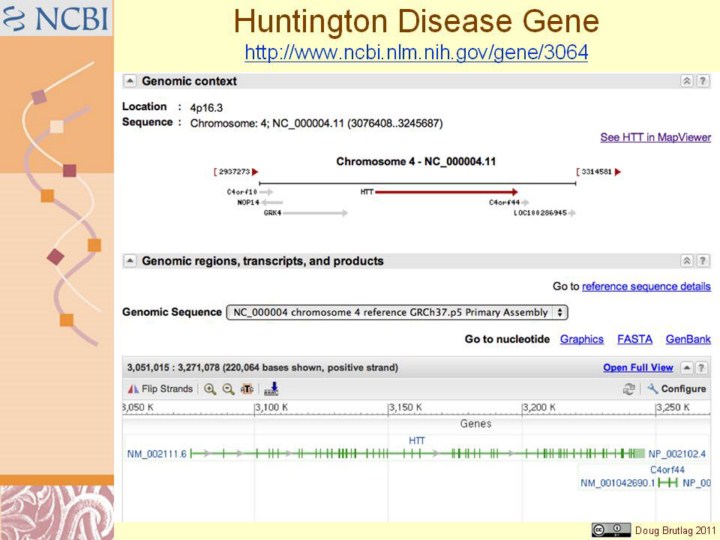Collapse Genomic regions, transcripts, and products section

(130, 261)
